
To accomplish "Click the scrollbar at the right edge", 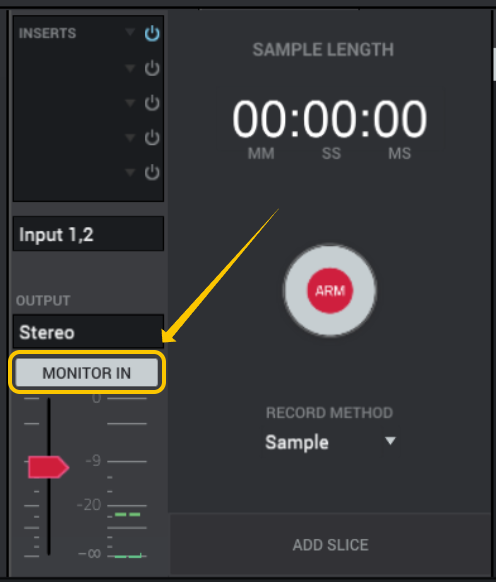I will coord(494,64).
